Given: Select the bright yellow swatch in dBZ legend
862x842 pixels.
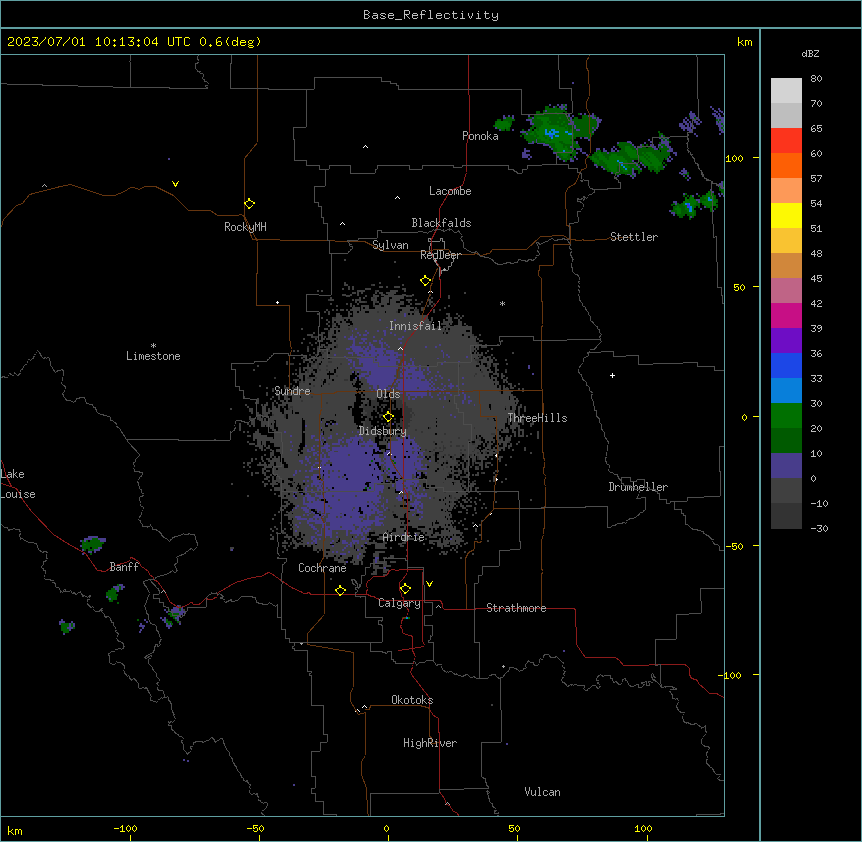Looking at the screenshot, I should [786, 215].
